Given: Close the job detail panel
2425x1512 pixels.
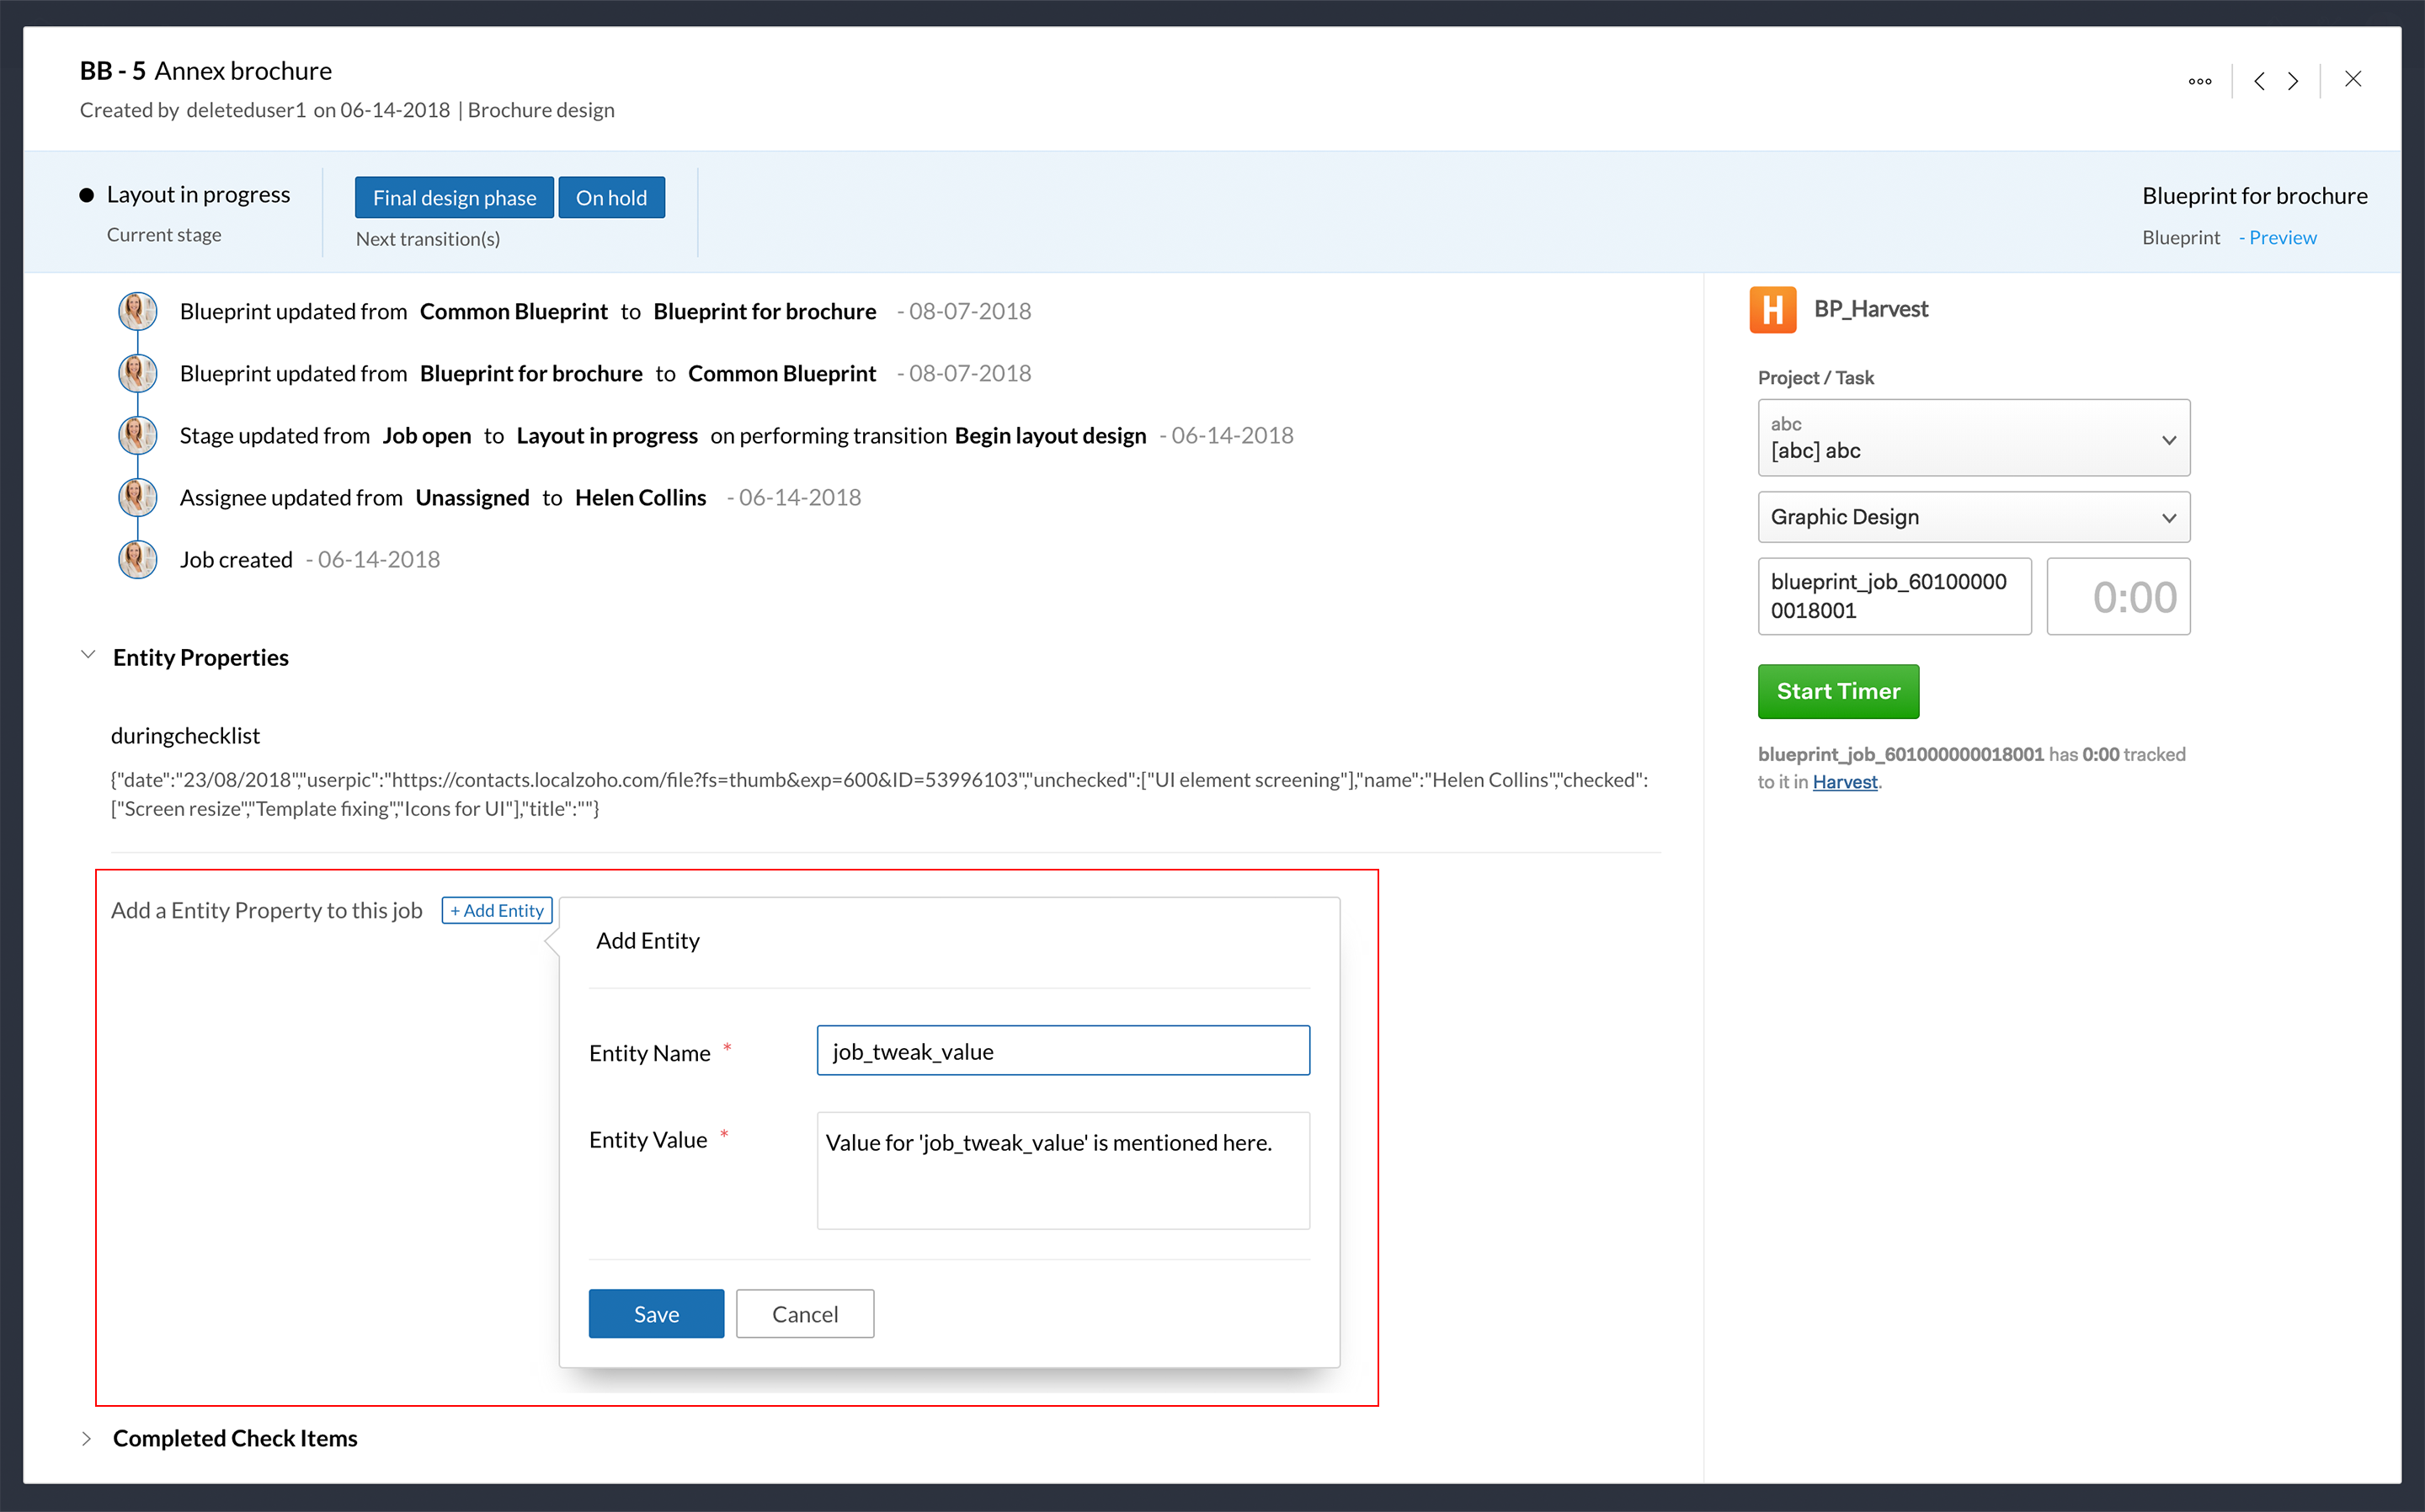Looking at the screenshot, I should point(2353,79).
